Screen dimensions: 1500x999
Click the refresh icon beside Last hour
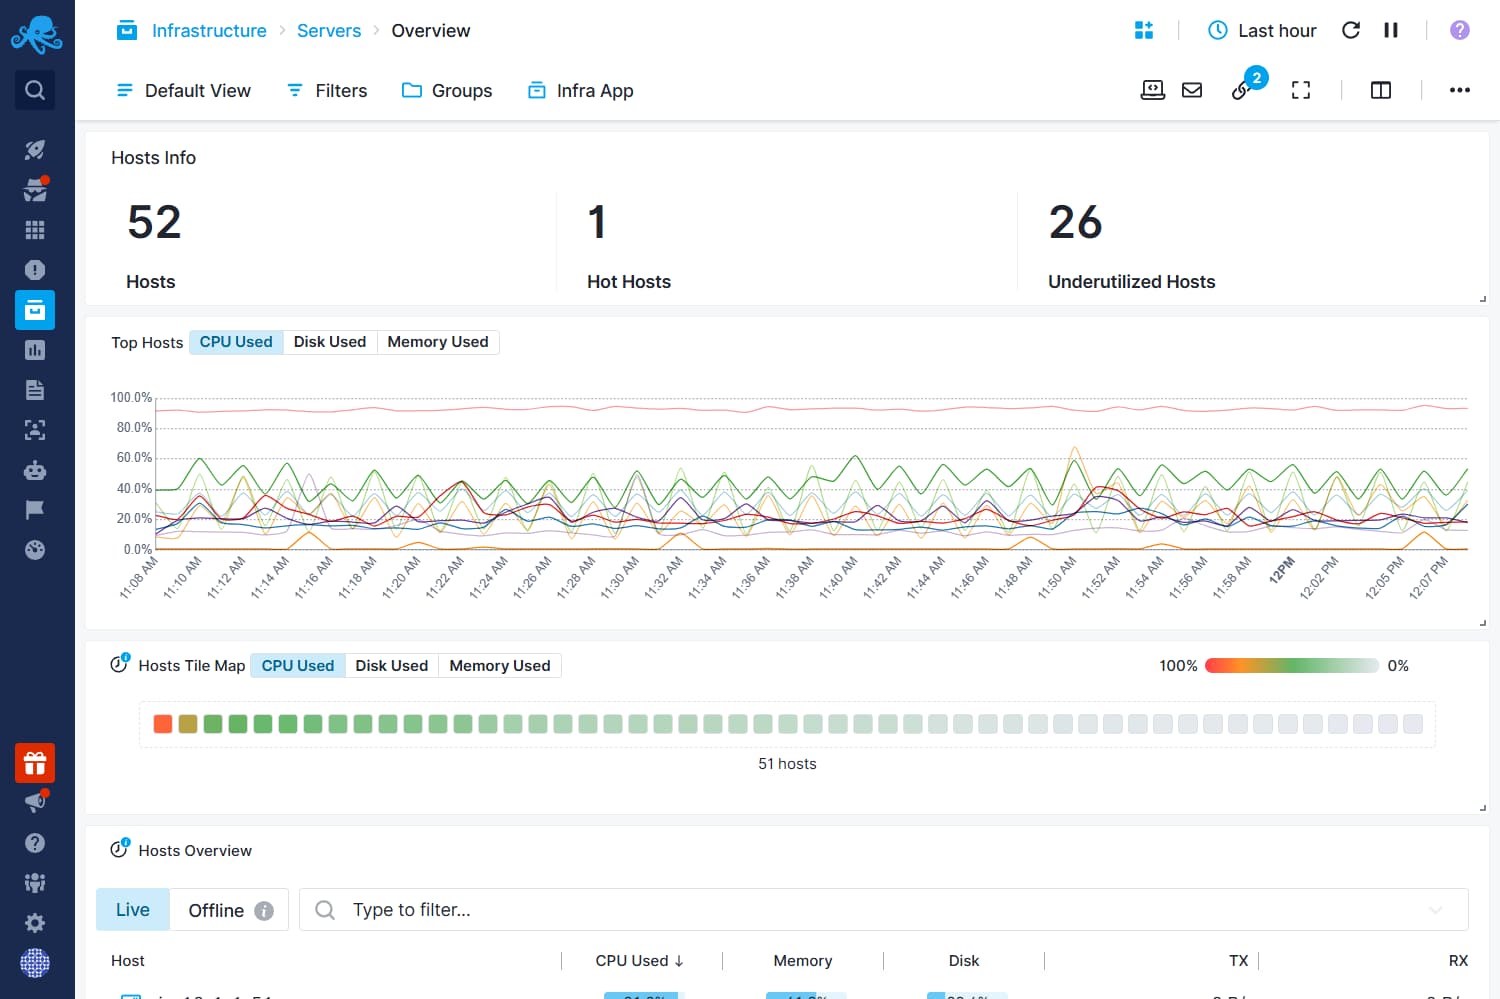pyautogui.click(x=1350, y=30)
